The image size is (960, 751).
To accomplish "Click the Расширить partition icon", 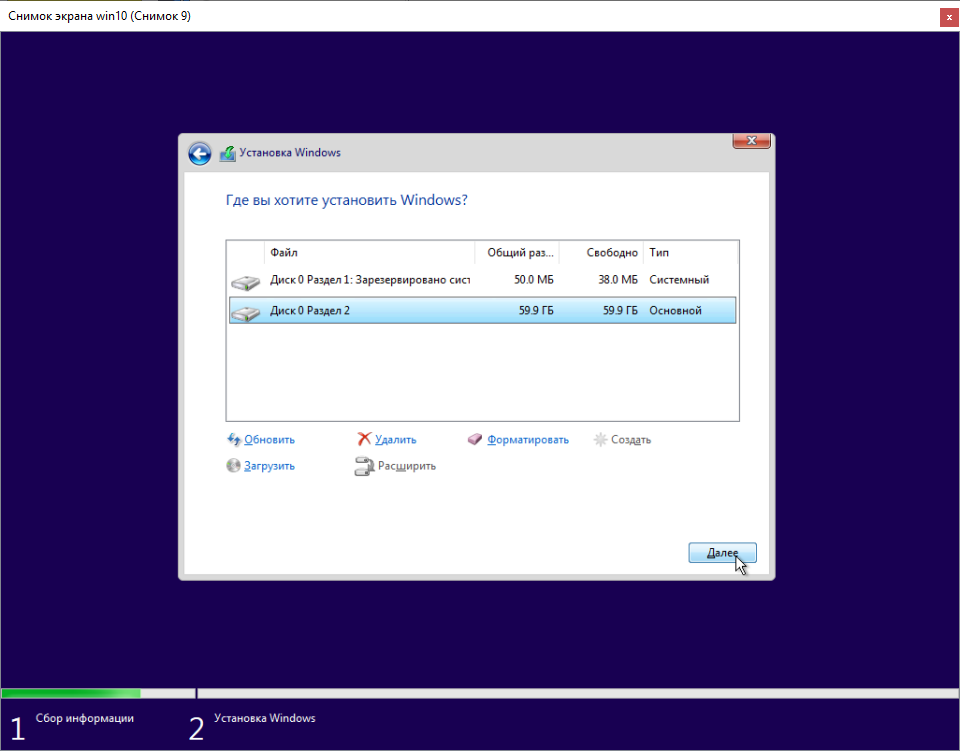I will point(364,466).
